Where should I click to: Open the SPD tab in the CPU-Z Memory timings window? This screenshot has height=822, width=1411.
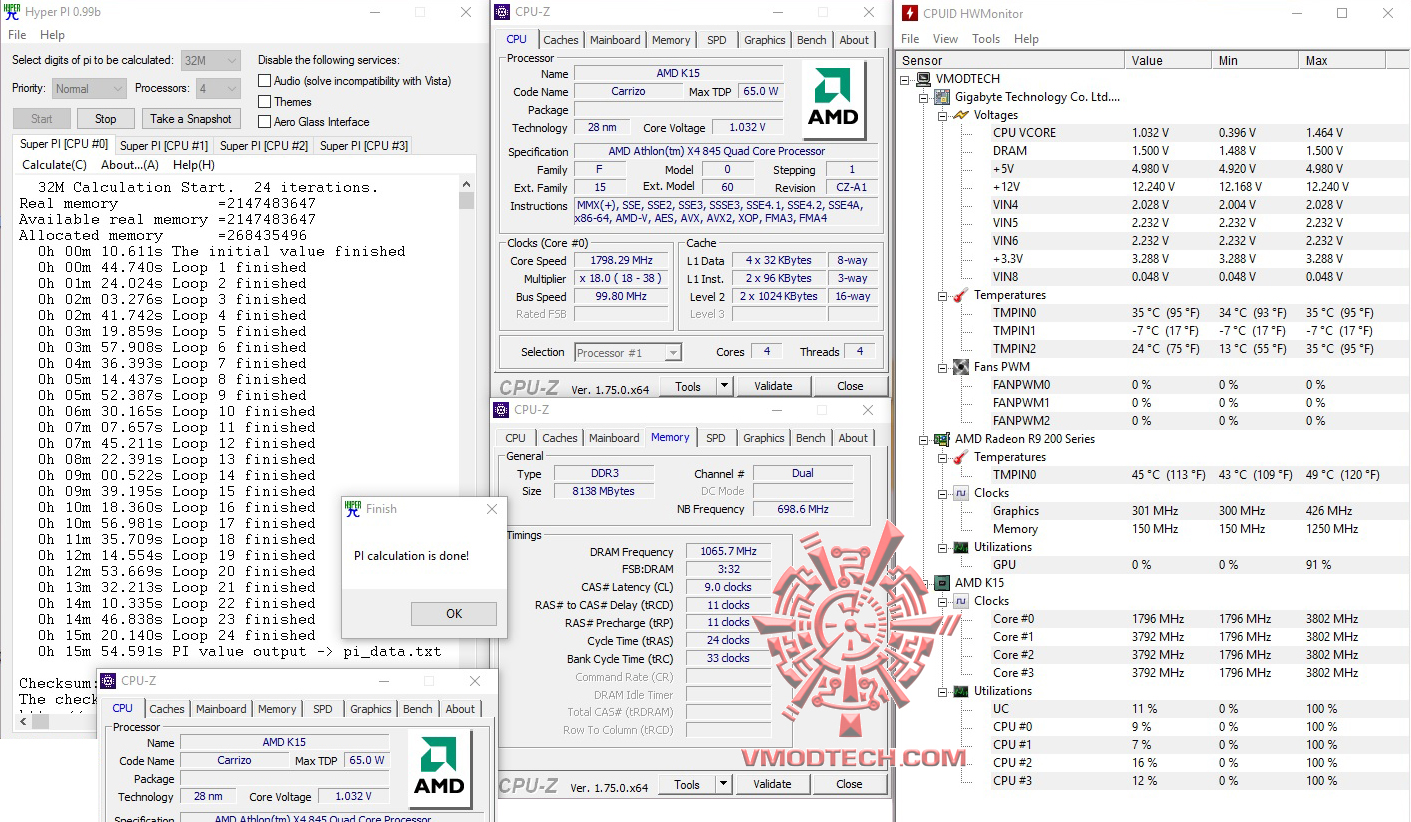tap(716, 438)
